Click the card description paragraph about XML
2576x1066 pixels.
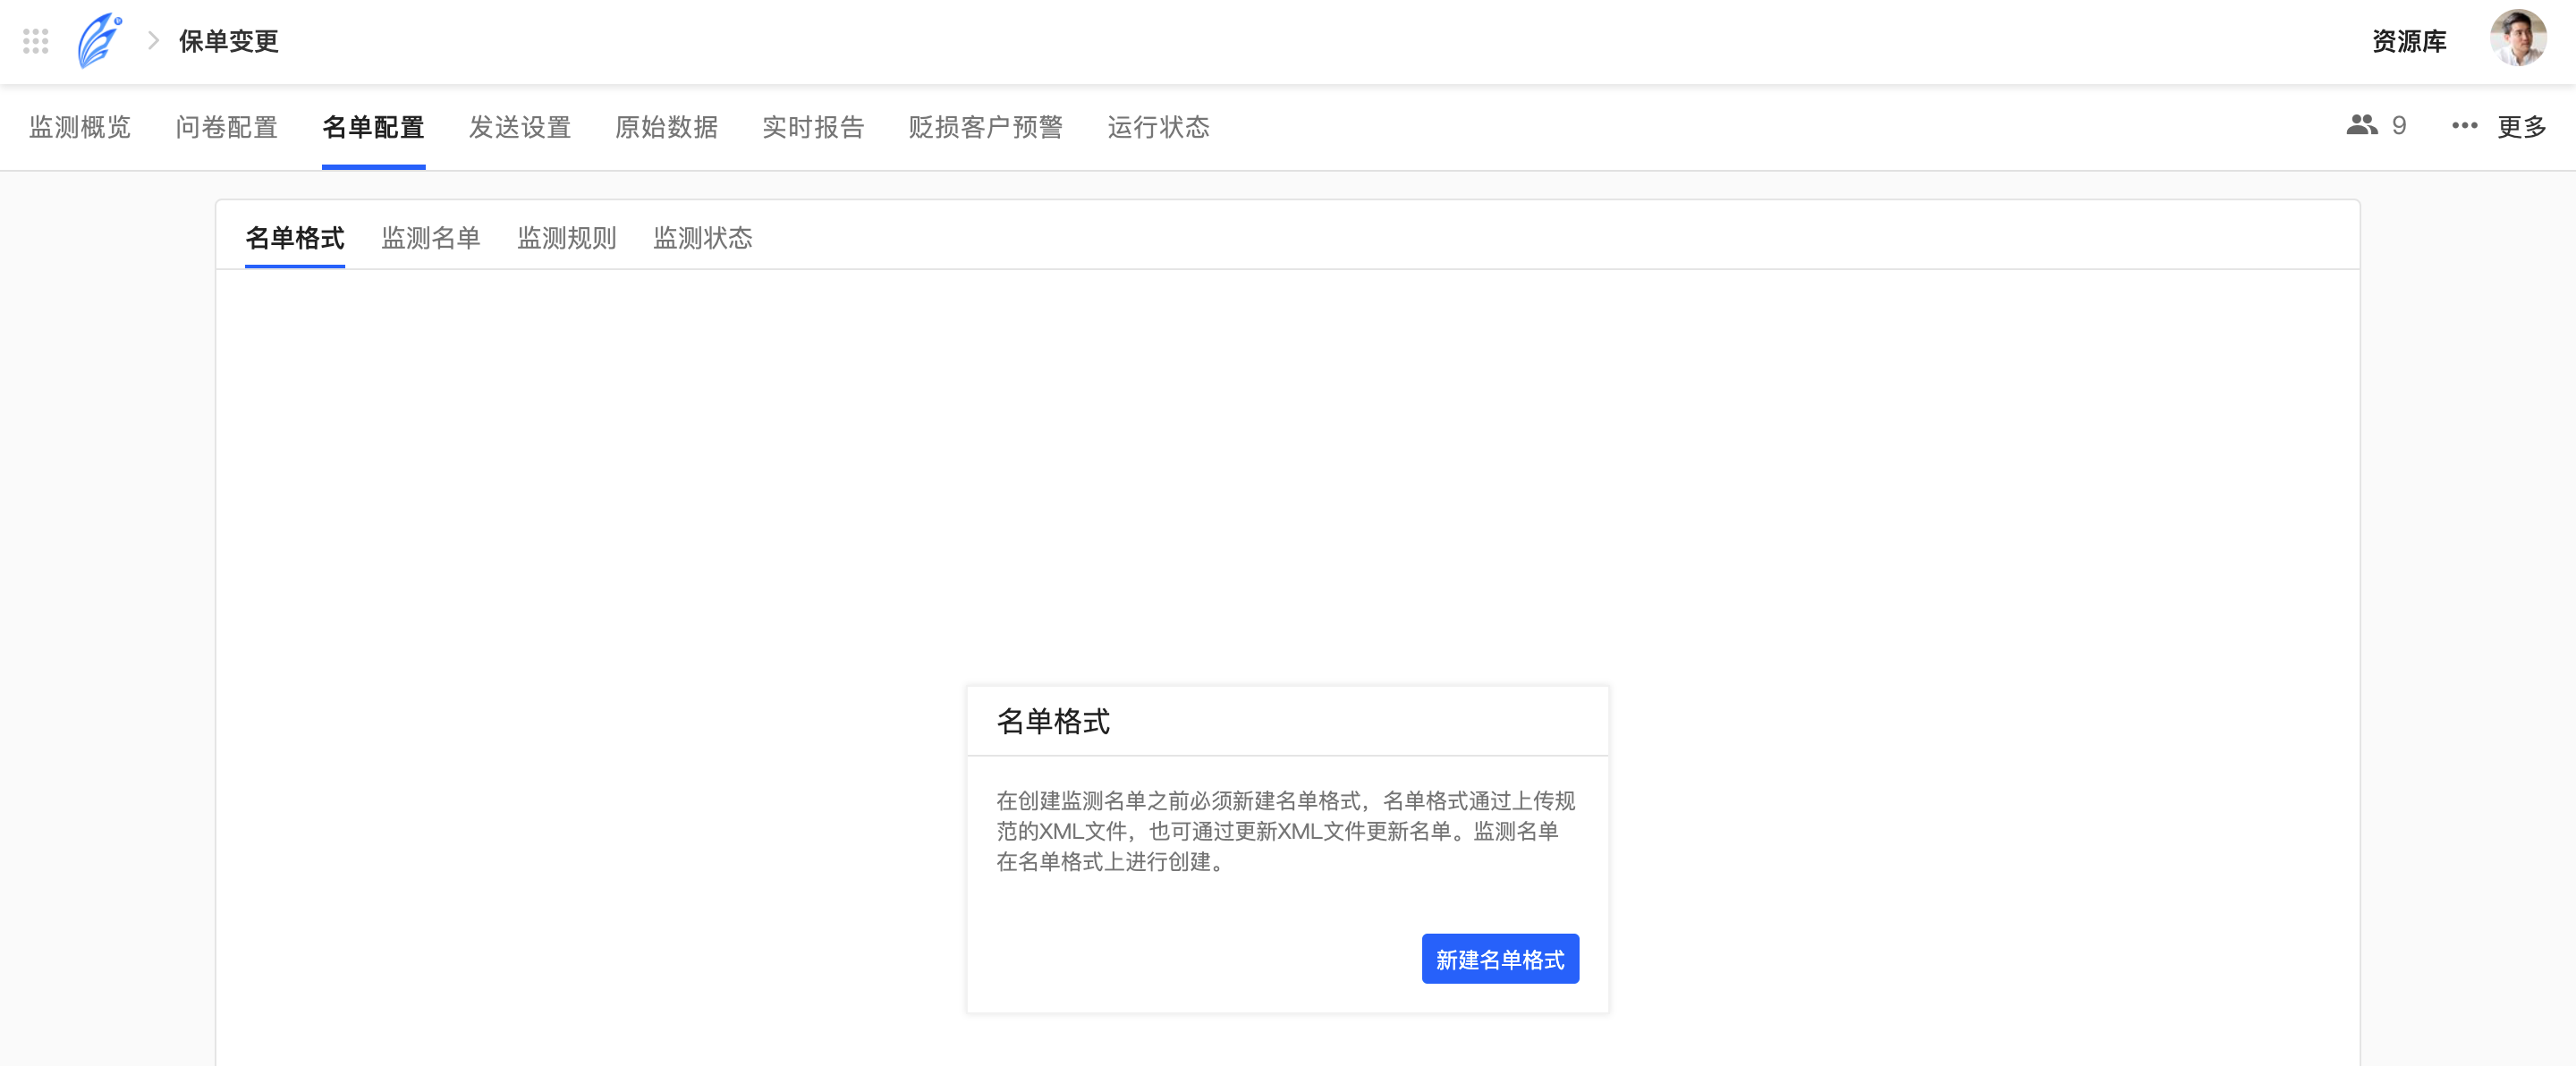[1286, 831]
